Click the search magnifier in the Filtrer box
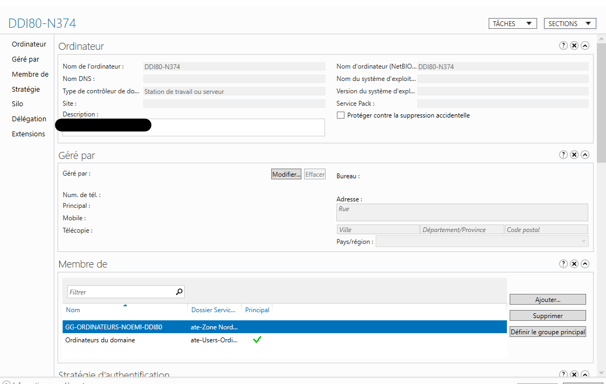The width and height of the screenshot is (606, 384). tap(179, 292)
